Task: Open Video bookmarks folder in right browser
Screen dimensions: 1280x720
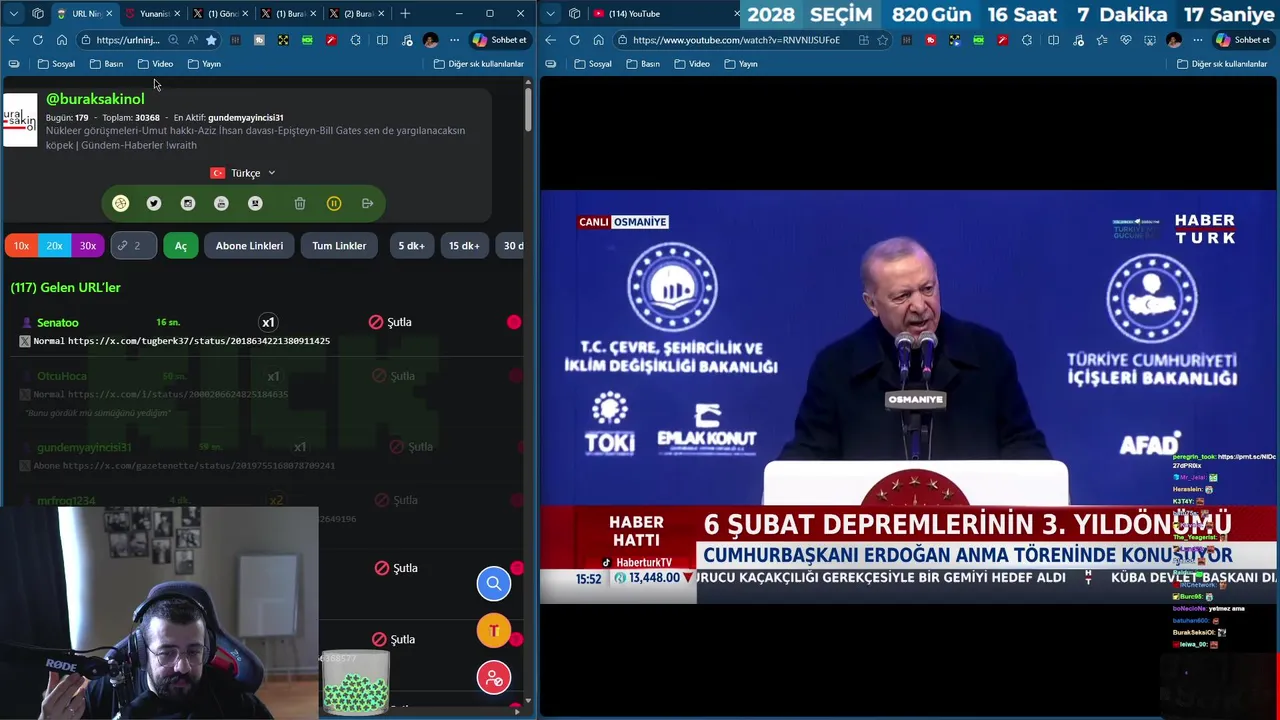Action: 691,64
